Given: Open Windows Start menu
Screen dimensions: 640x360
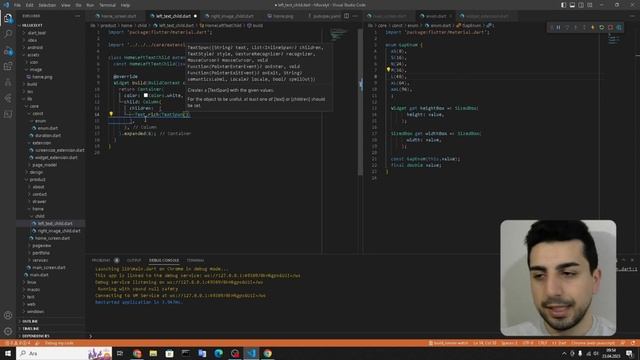Looking at the screenshot, I should [8, 353].
